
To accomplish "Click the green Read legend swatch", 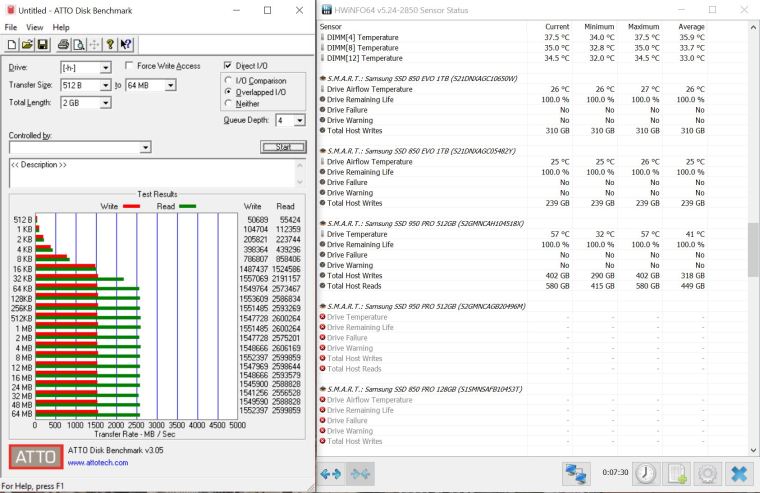I will click(188, 207).
